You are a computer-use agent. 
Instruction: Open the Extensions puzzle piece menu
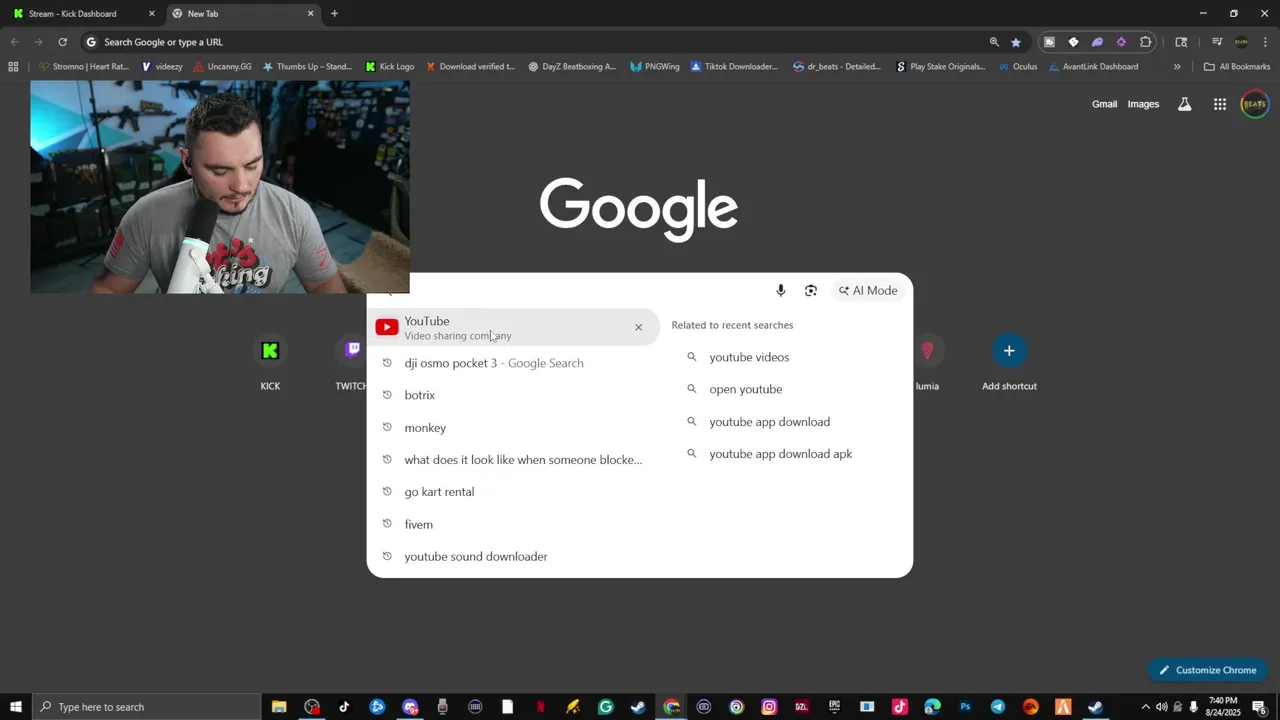point(1146,42)
